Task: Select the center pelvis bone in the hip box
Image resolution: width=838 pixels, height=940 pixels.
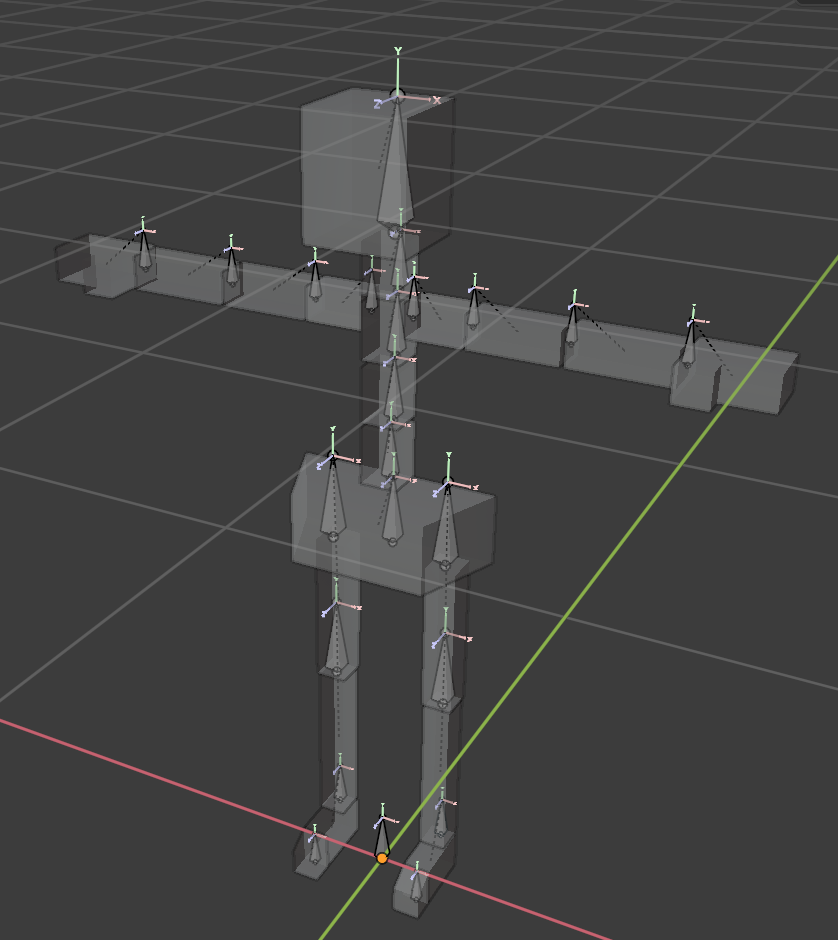Action: pos(393,513)
